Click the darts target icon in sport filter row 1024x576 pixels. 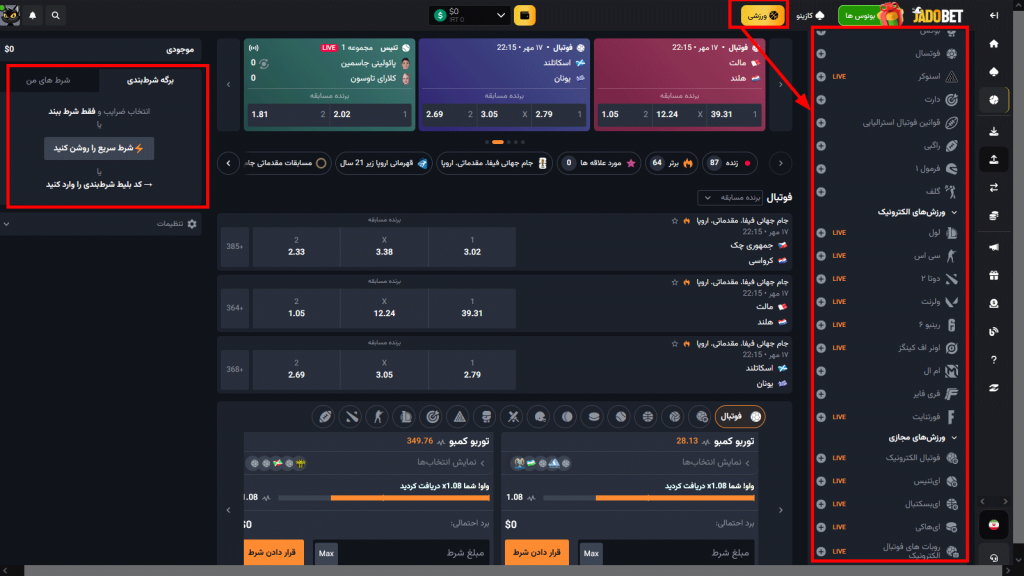432,416
